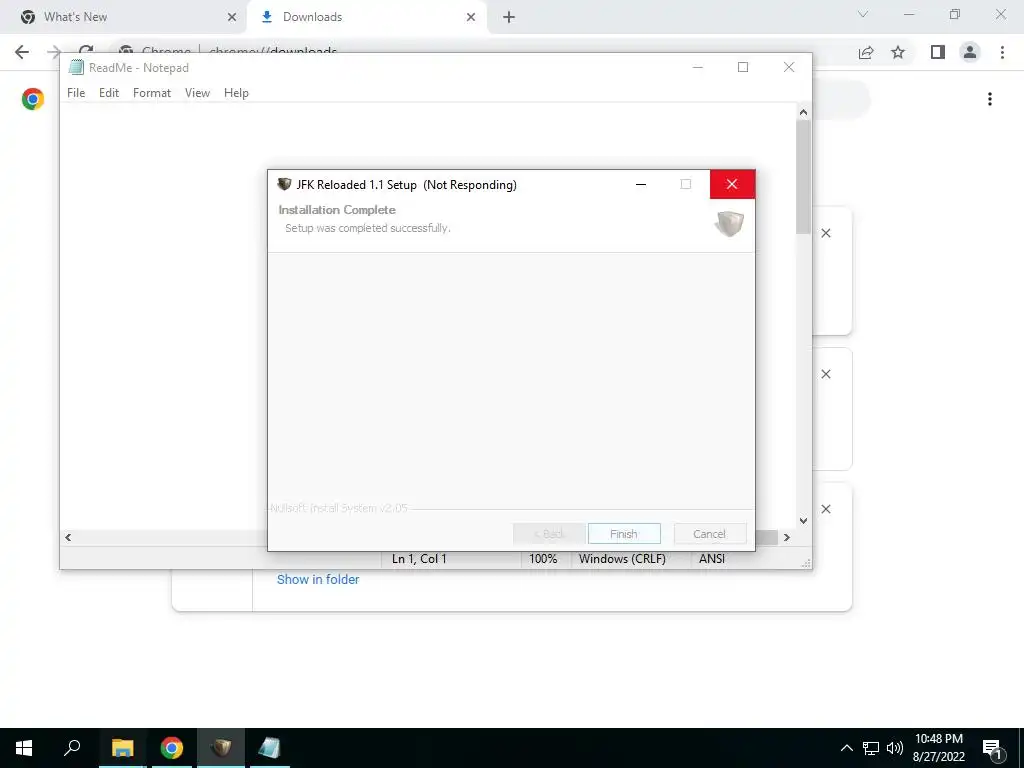The width and height of the screenshot is (1024, 768).
Task: Maximize the ReadMe Notepad window
Action: (743, 67)
